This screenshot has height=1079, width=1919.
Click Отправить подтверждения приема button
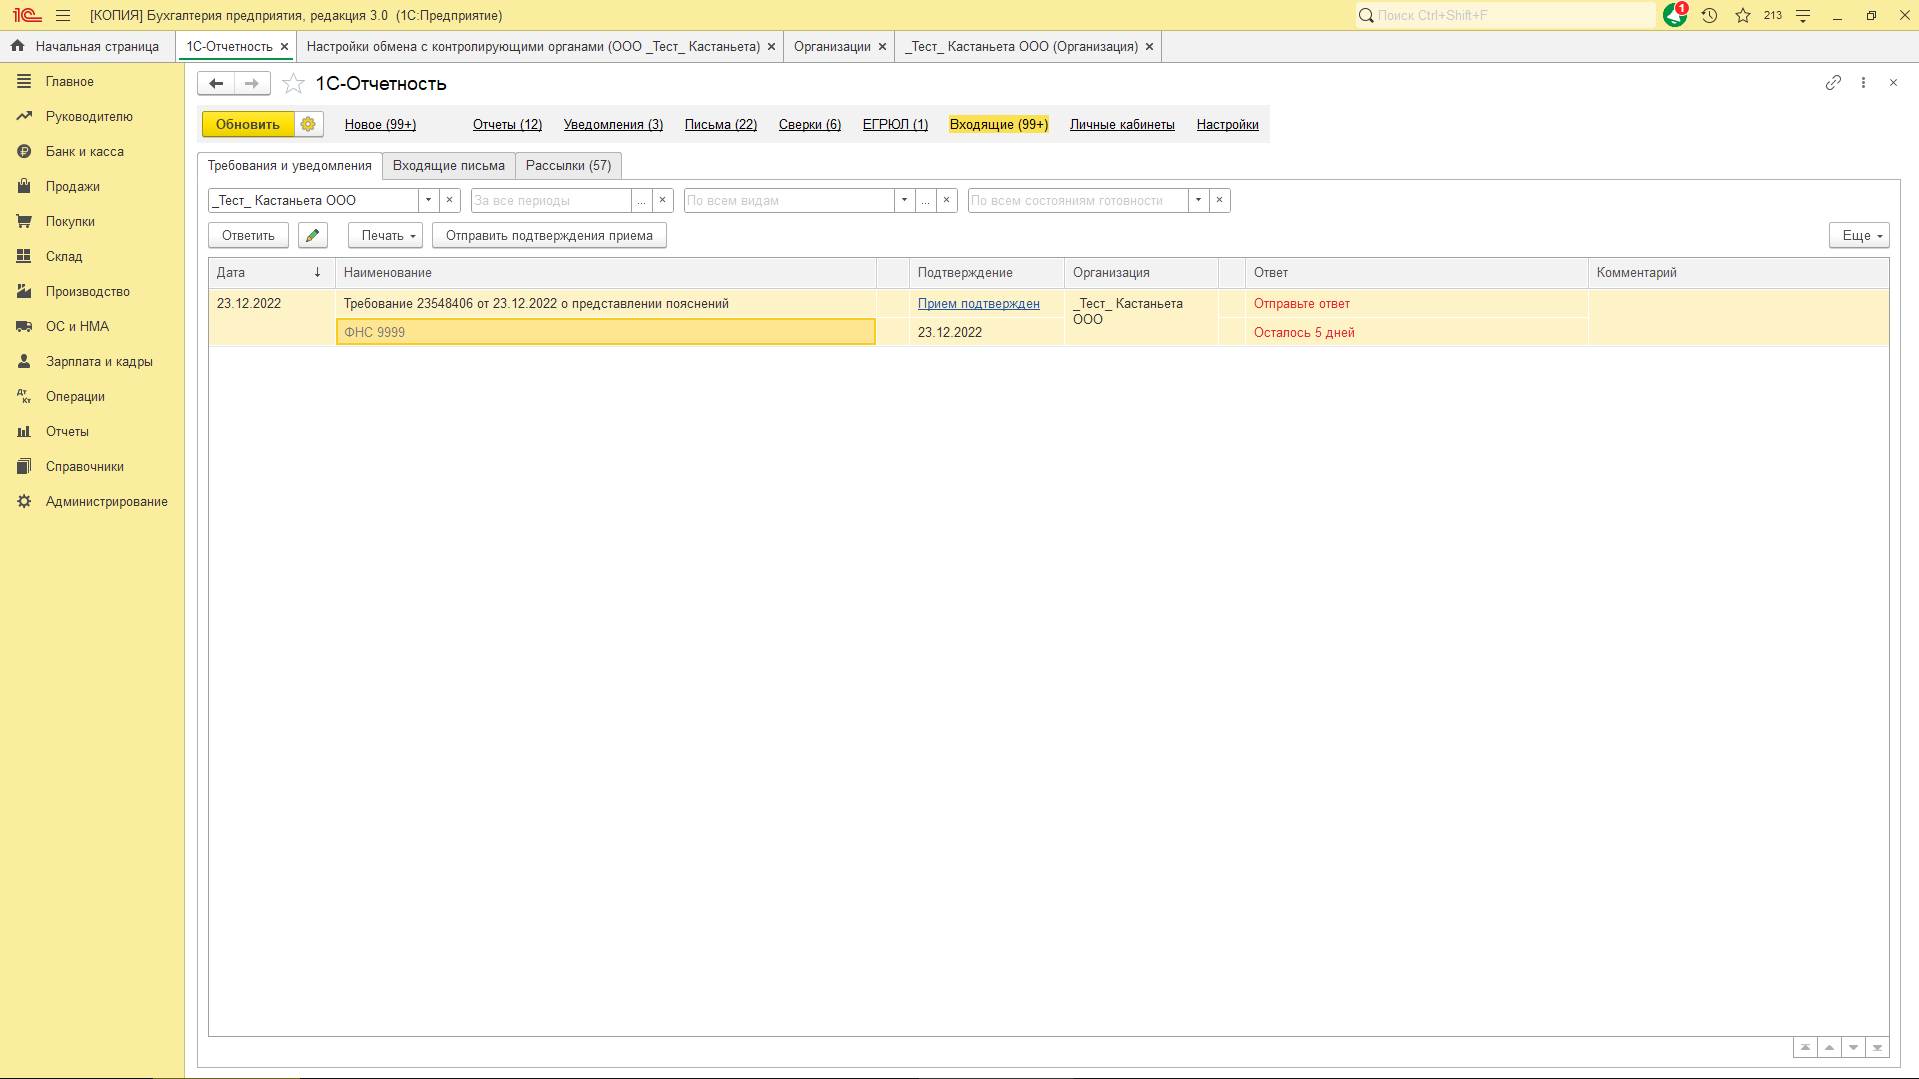(549, 235)
